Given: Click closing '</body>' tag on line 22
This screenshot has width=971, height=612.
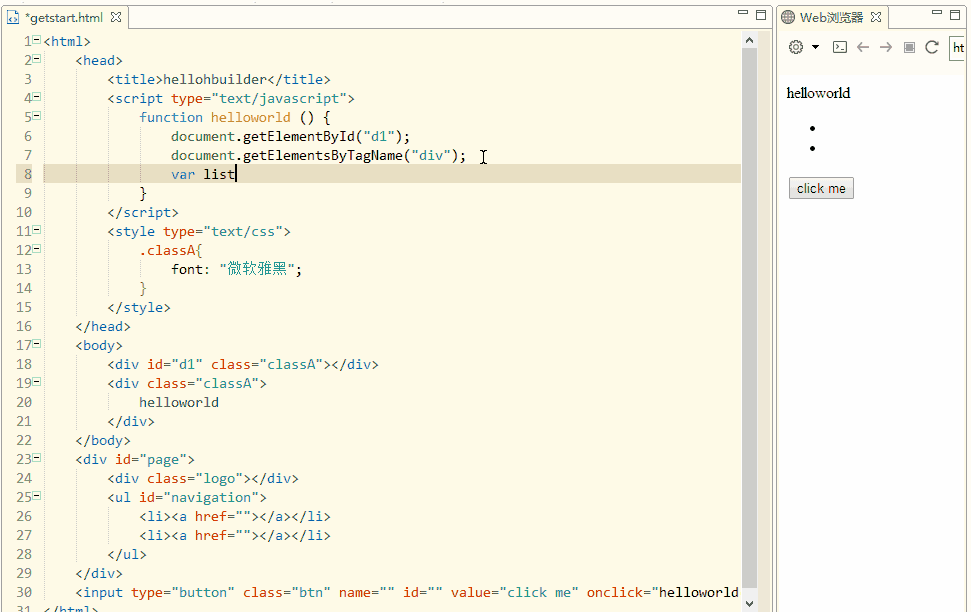Looking at the screenshot, I should pyautogui.click(x=103, y=440).
